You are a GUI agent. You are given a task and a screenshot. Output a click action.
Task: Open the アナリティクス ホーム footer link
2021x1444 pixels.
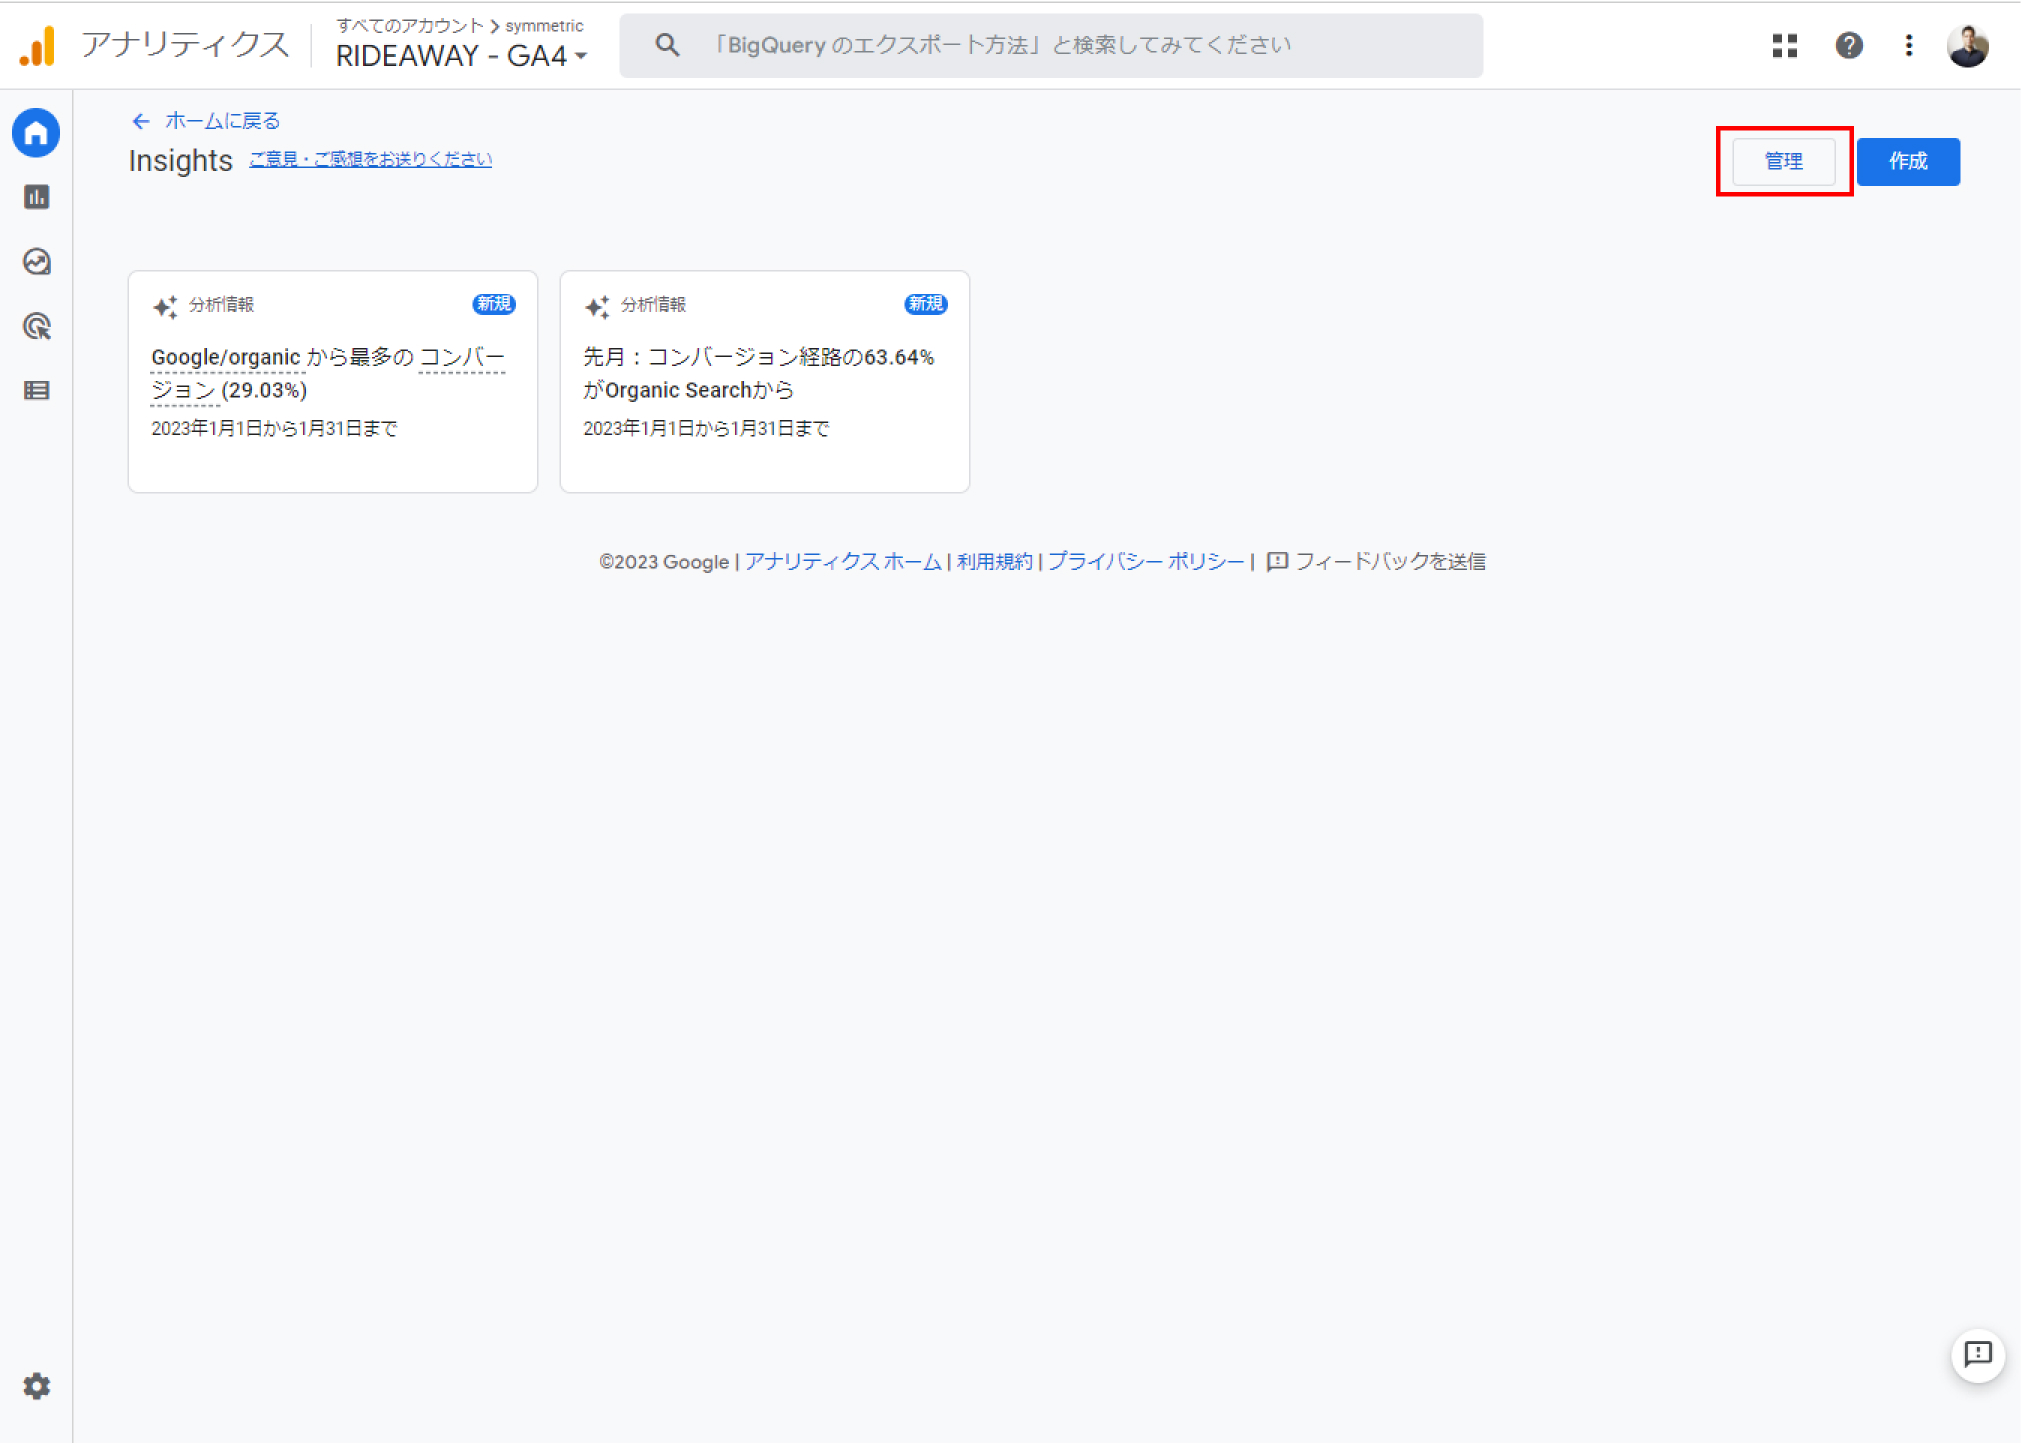843,562
